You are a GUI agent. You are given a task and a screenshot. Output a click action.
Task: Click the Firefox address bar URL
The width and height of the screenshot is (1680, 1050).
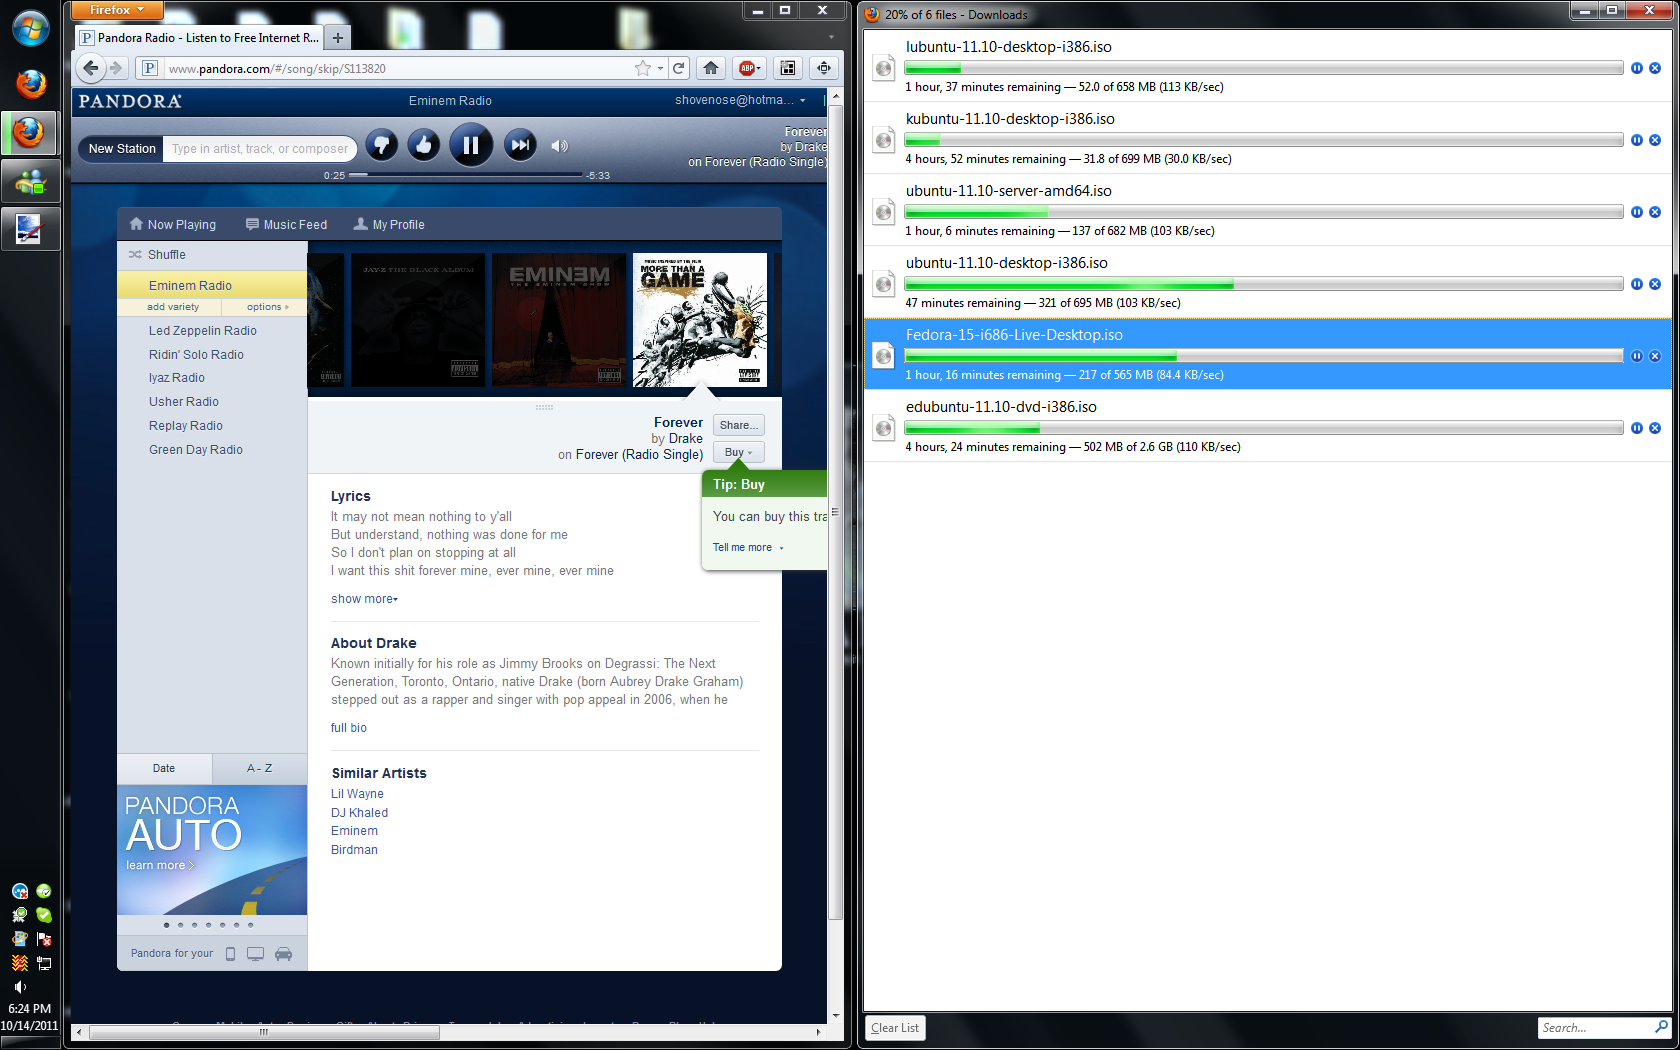[x=277, y=69]
